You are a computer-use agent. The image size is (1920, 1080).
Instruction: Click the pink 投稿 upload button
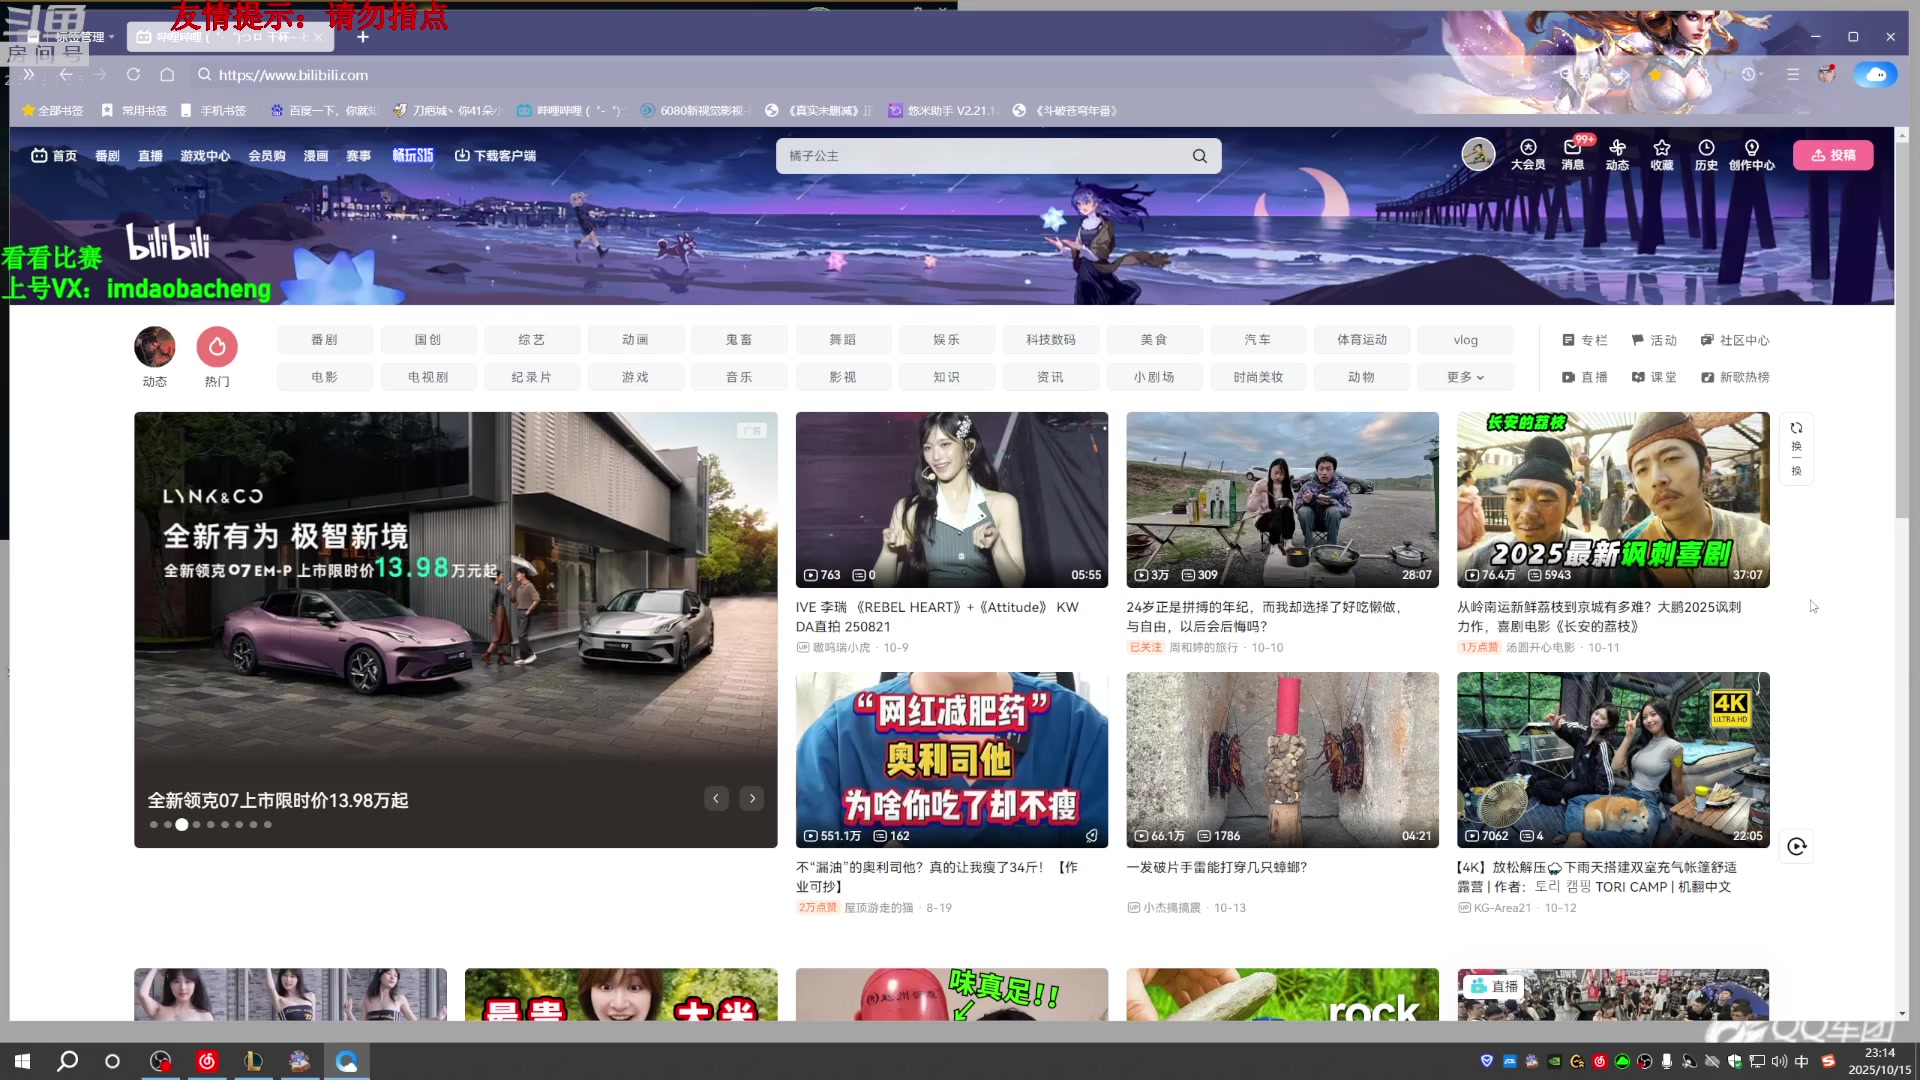1833,155
